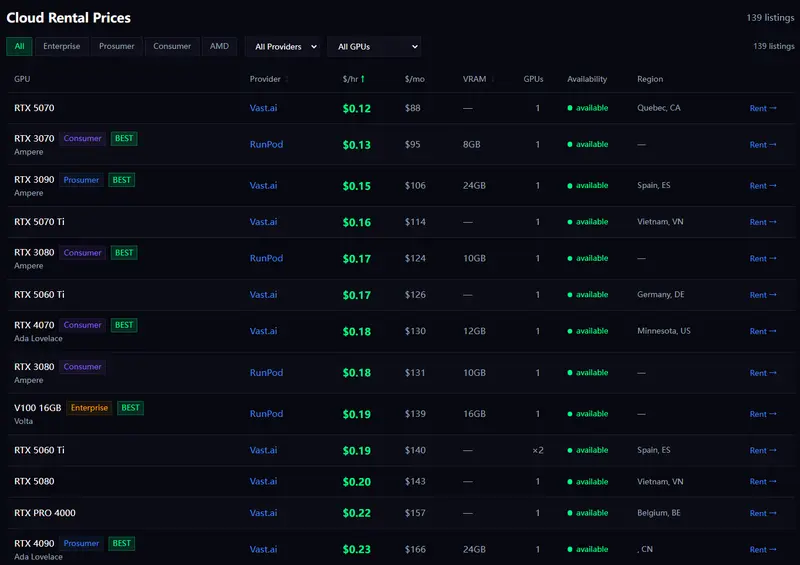Rent the RTX 5070 Ti in Vietnam
Viewport: 800px width, 565px height.
tap(763, 222)
